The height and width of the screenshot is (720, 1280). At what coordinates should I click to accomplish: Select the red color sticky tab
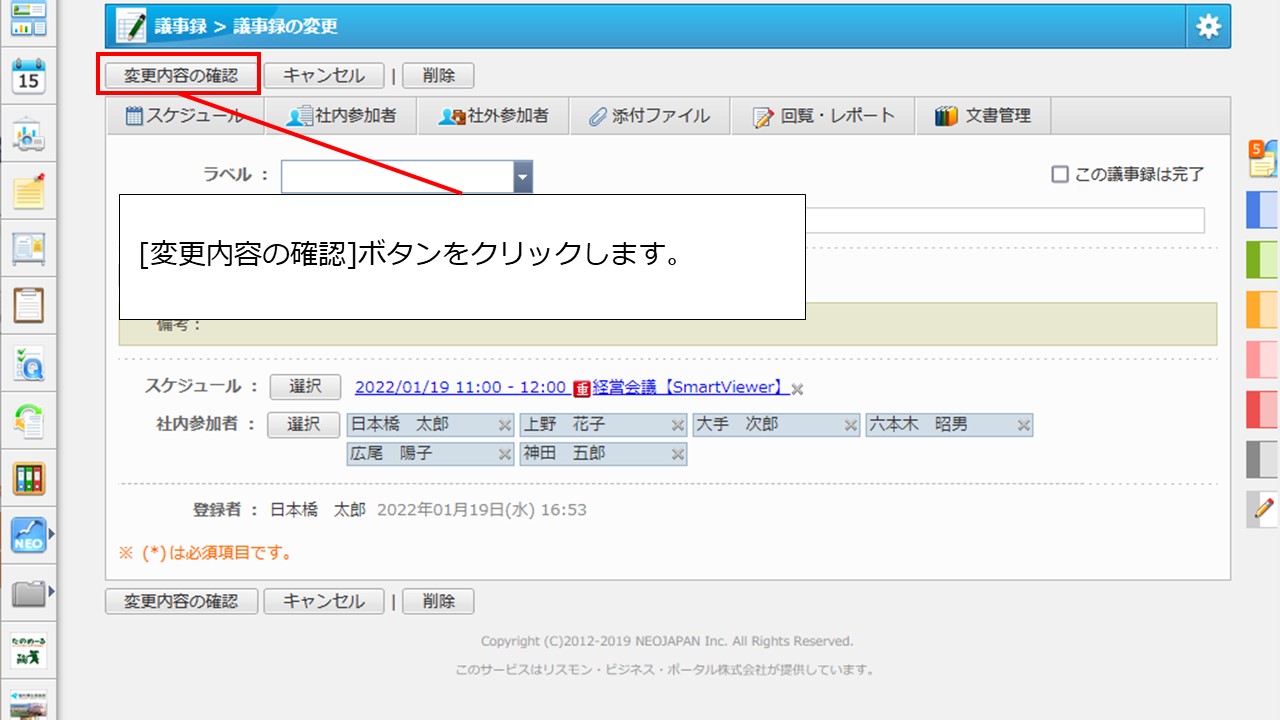click(x=1263, y=409)
